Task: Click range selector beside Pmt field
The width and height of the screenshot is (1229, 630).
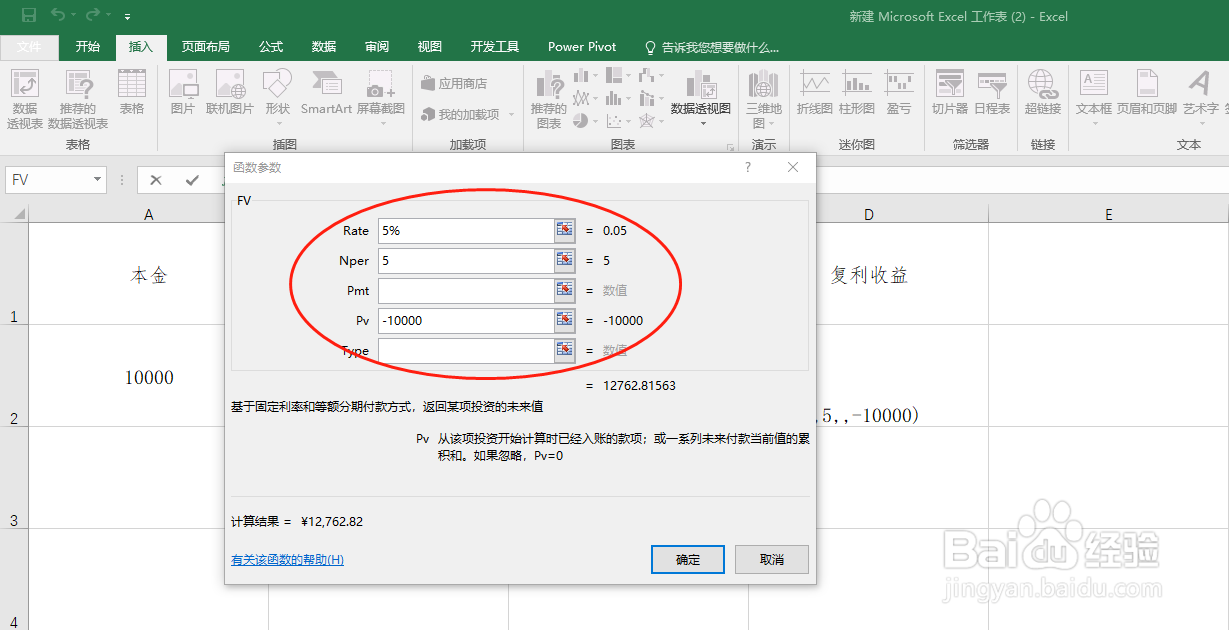Action: (565, 290)
